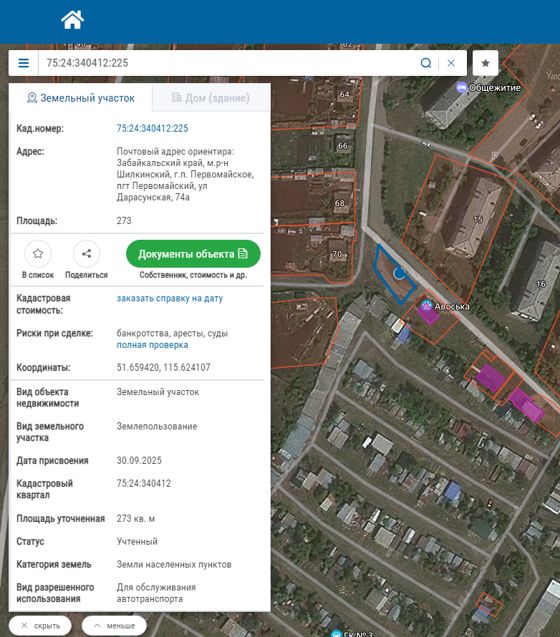Collapse details with the меньше button
The image size is (560, 637).
(x=114, y=626)
